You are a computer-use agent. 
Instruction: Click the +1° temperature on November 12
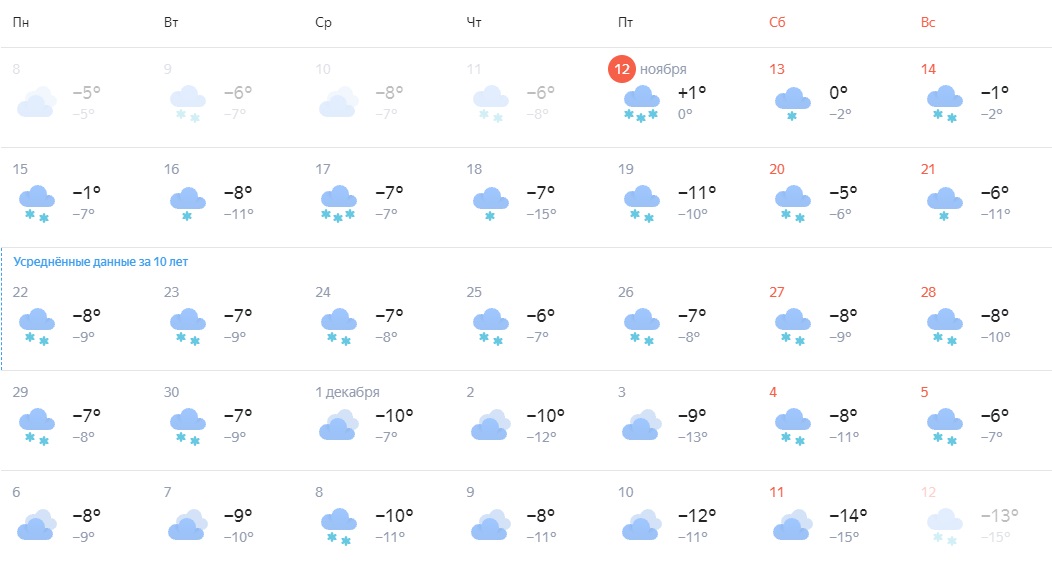692,93
